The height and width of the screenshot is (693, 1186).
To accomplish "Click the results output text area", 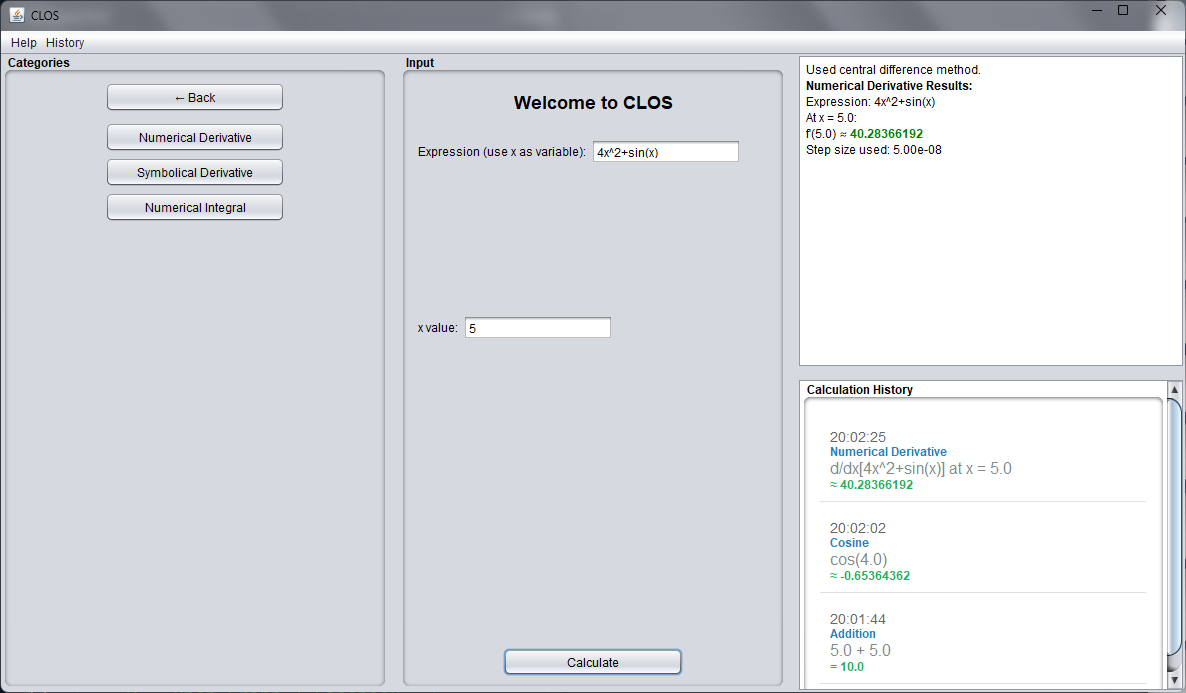I will pos(990,250).
